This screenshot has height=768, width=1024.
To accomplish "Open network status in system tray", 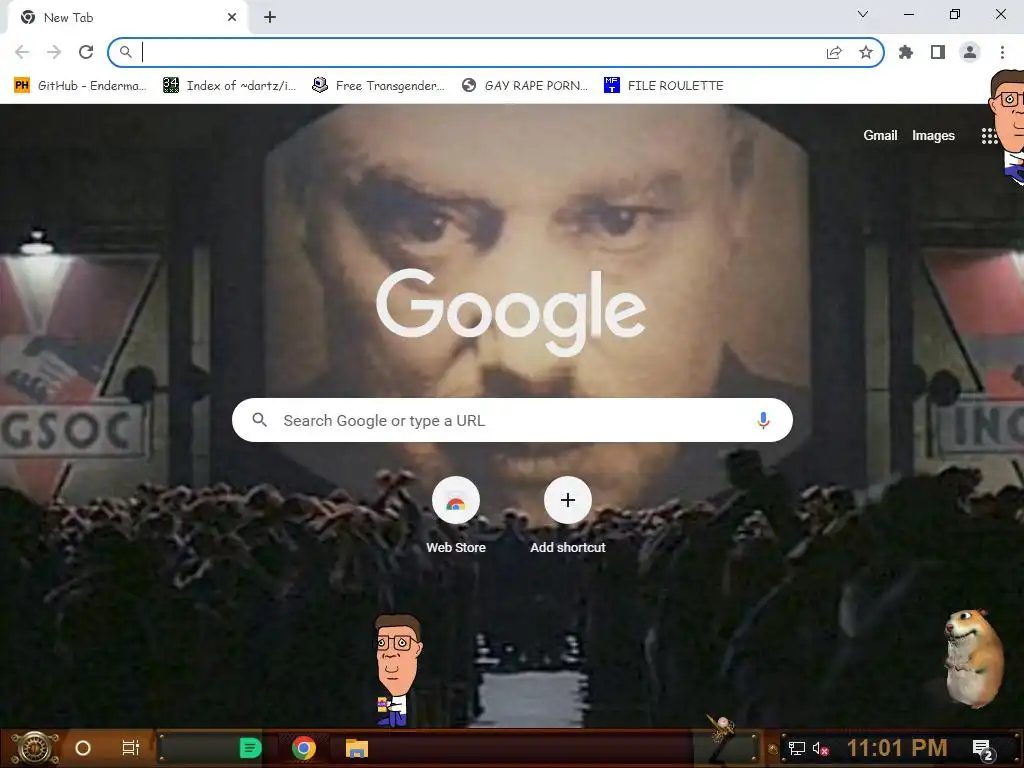I will [797, 748].
